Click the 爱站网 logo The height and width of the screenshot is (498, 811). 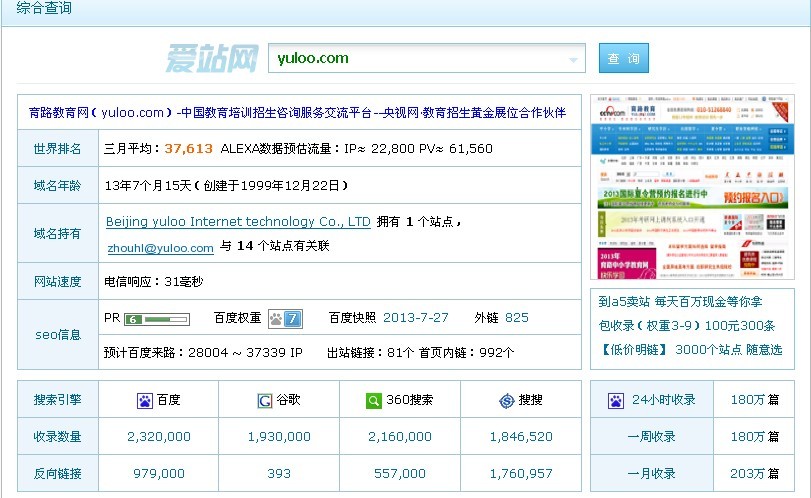pyautogui.click(x=212, y=58)
